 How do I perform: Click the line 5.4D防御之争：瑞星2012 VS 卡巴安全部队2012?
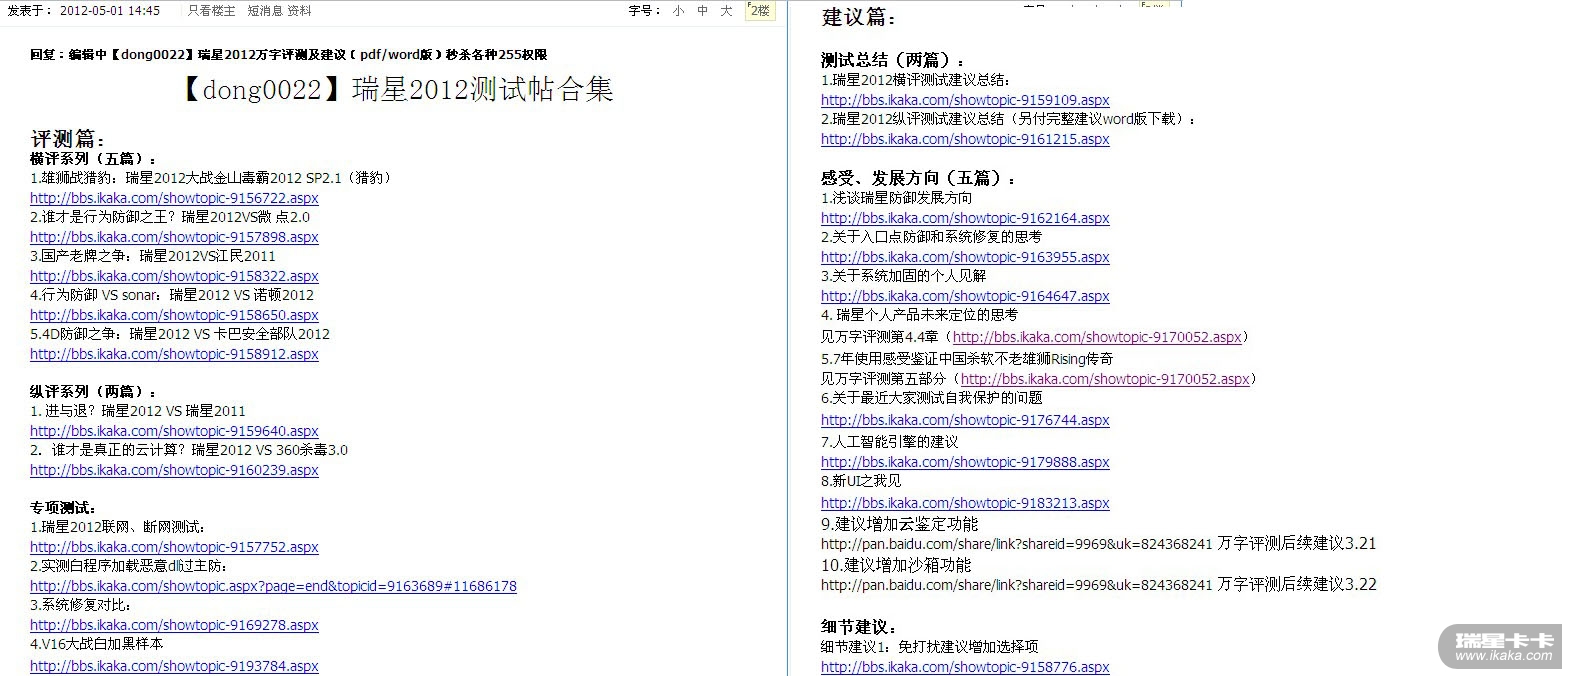coord(180,334)
